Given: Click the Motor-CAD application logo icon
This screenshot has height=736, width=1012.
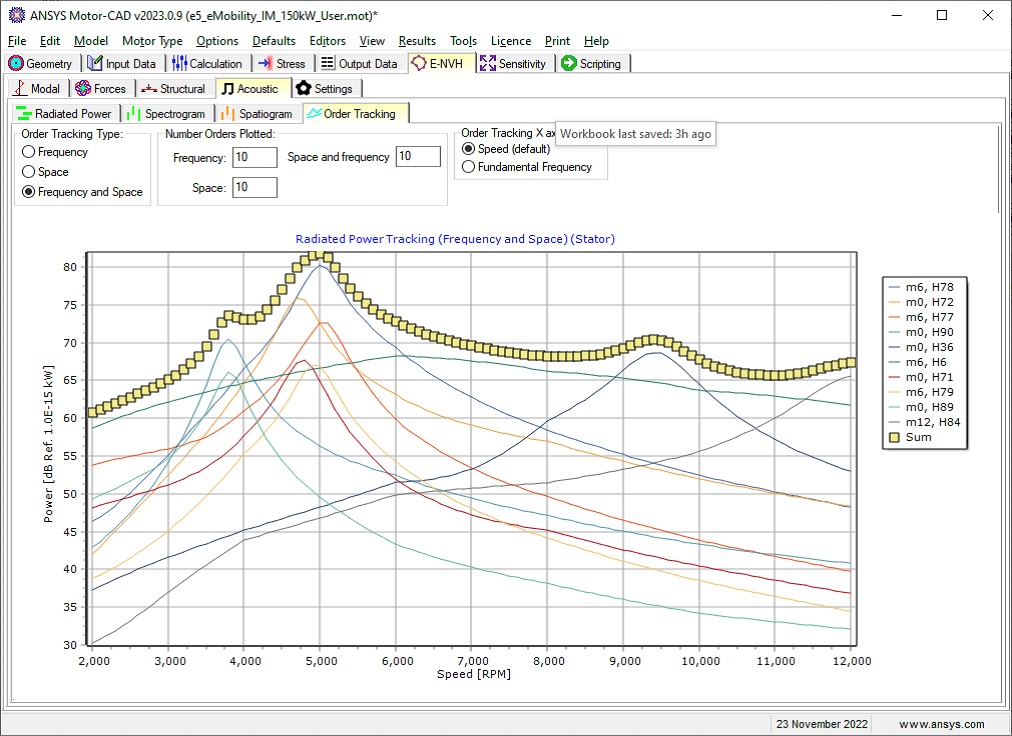Looking at the screenshot, I should coord(15,15).
